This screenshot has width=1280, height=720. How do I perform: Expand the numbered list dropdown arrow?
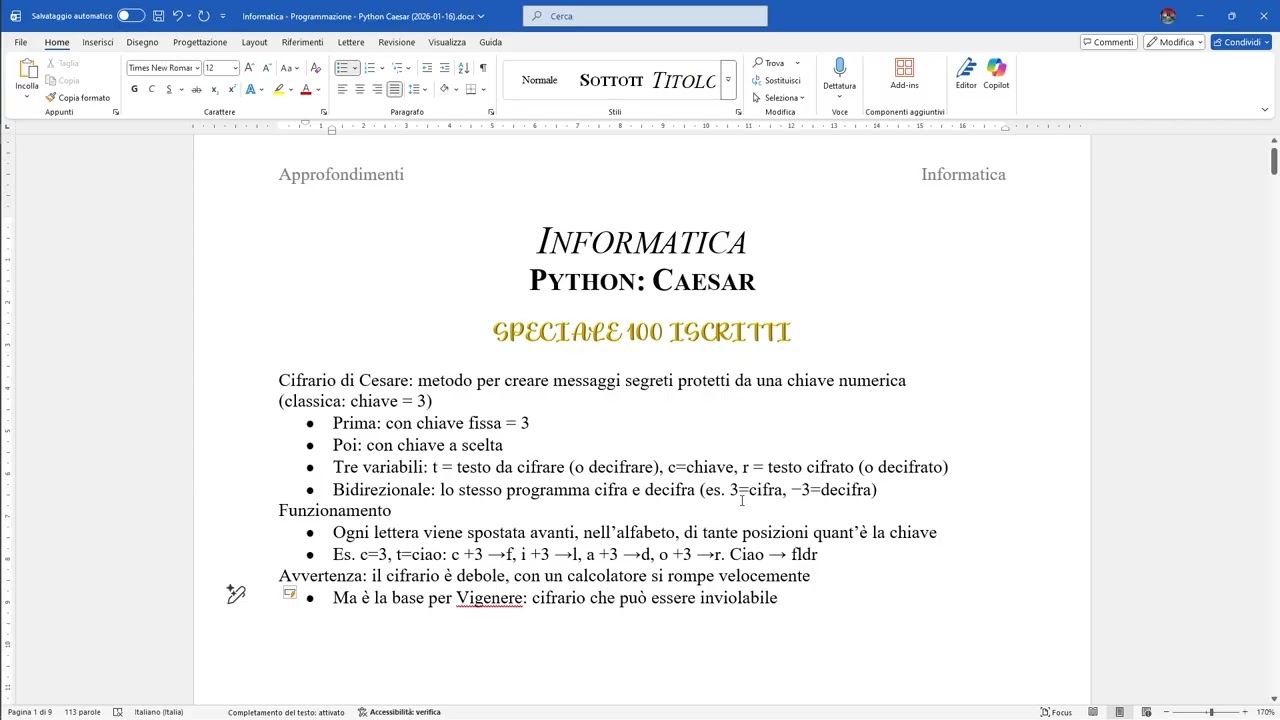[x=382, y=68]
